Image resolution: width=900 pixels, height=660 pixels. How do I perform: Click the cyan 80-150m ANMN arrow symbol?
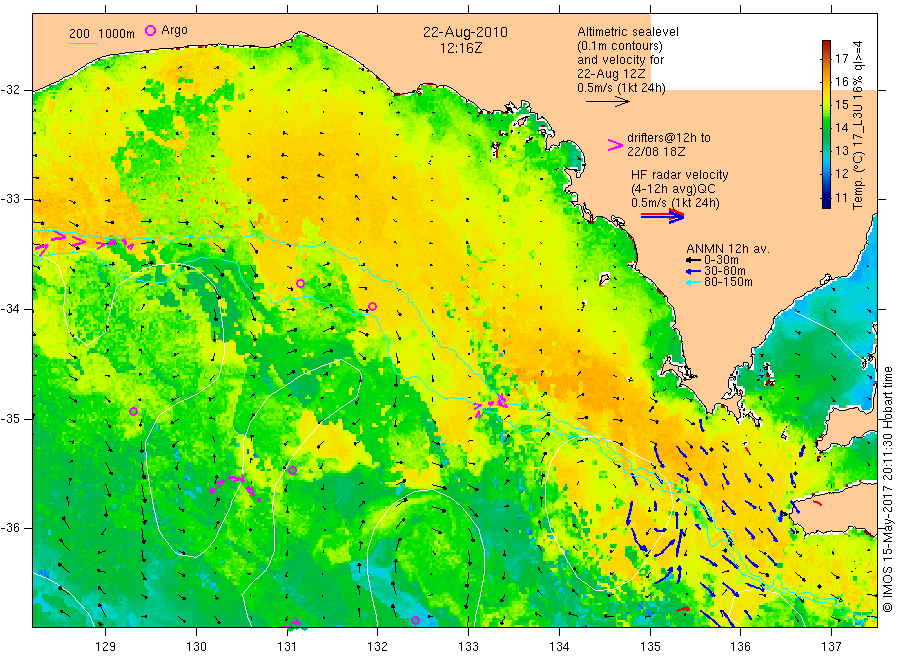(x=693, y=282)
